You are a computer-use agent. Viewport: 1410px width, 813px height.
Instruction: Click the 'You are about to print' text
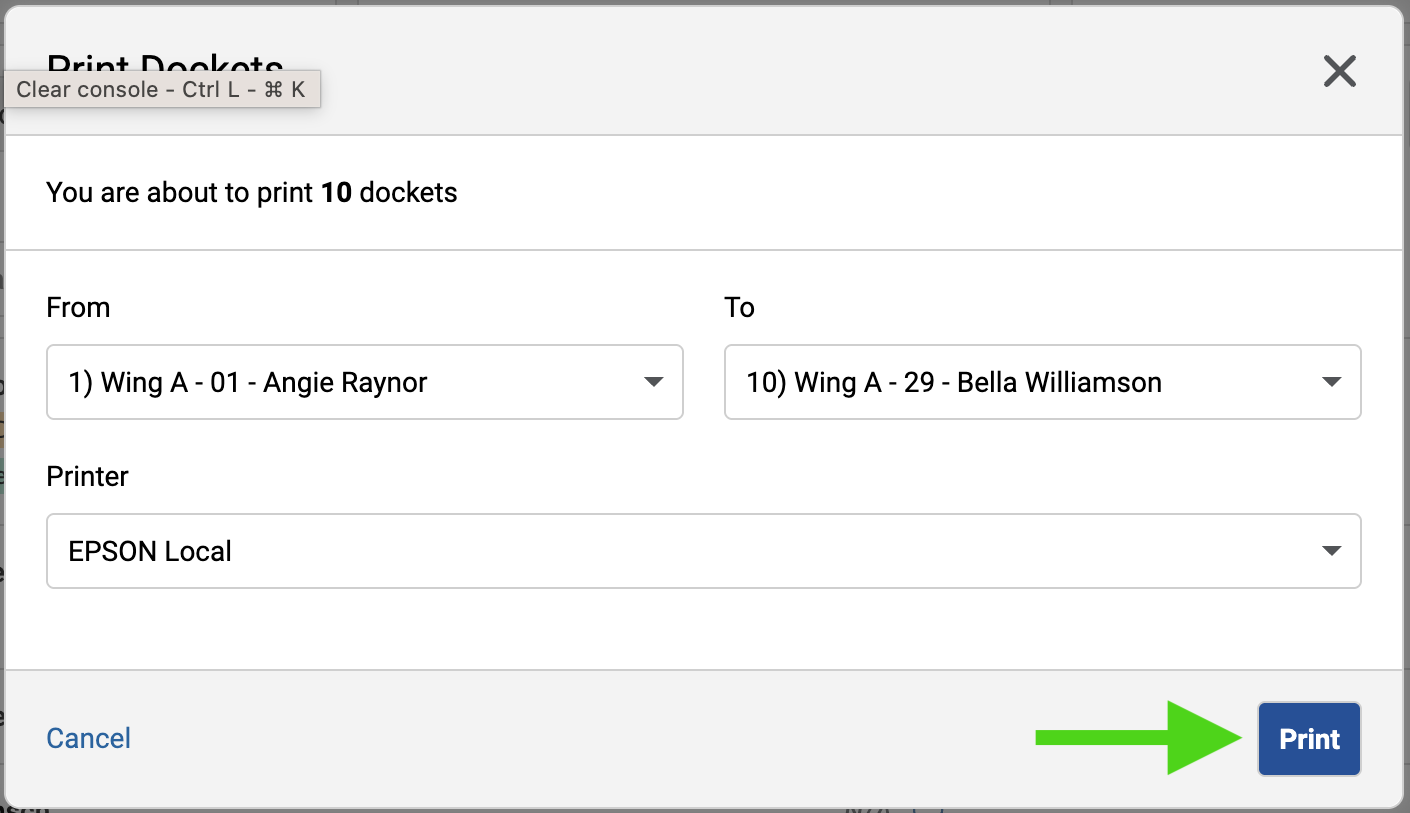180,192
